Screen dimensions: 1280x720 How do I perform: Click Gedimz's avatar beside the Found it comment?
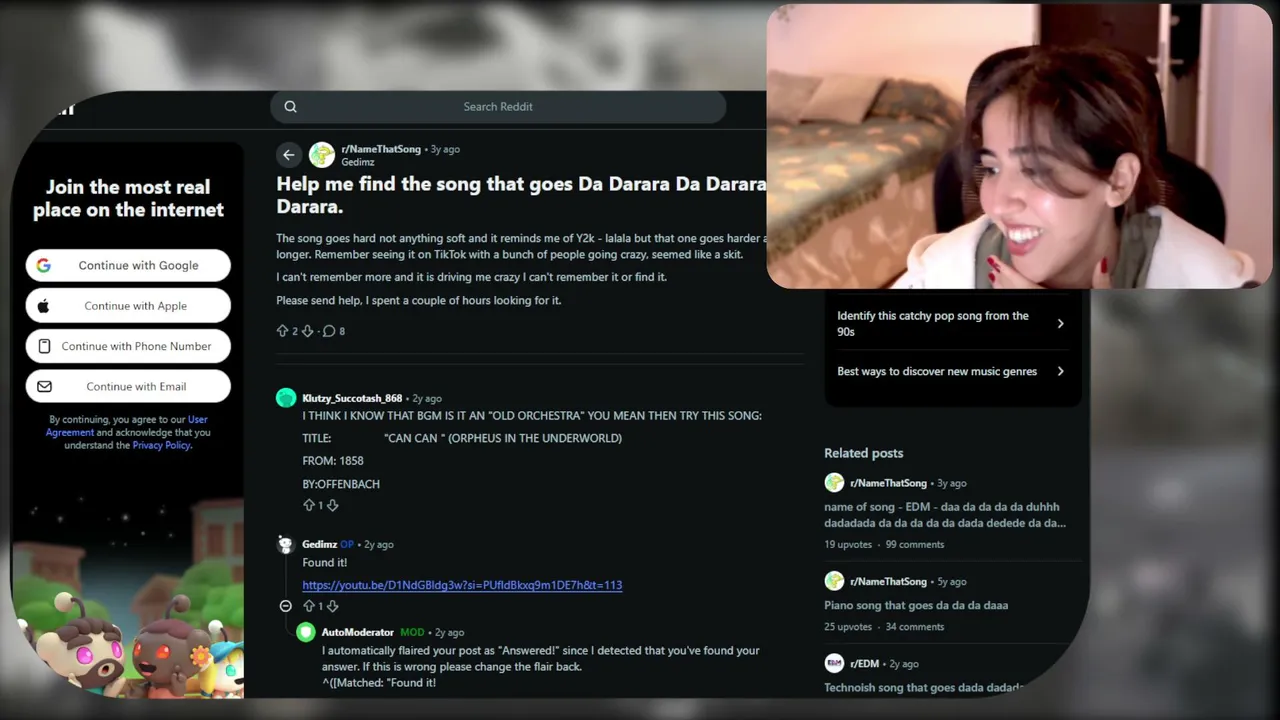286,544
